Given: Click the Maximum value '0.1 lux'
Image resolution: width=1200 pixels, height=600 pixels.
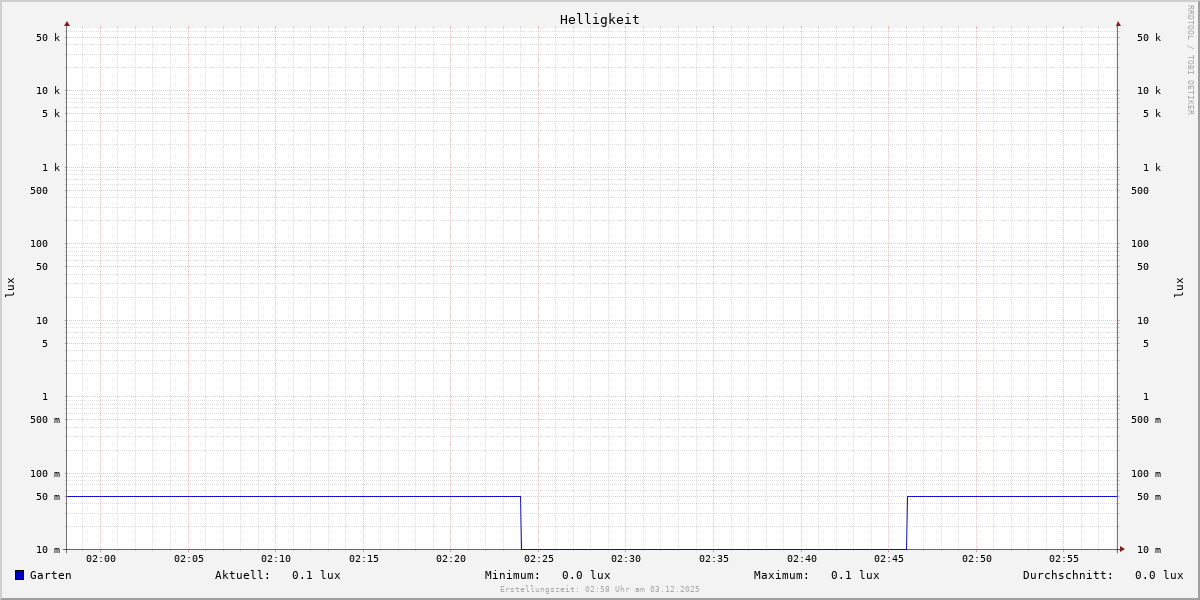Looking at the screenshot, I should 855,575.
